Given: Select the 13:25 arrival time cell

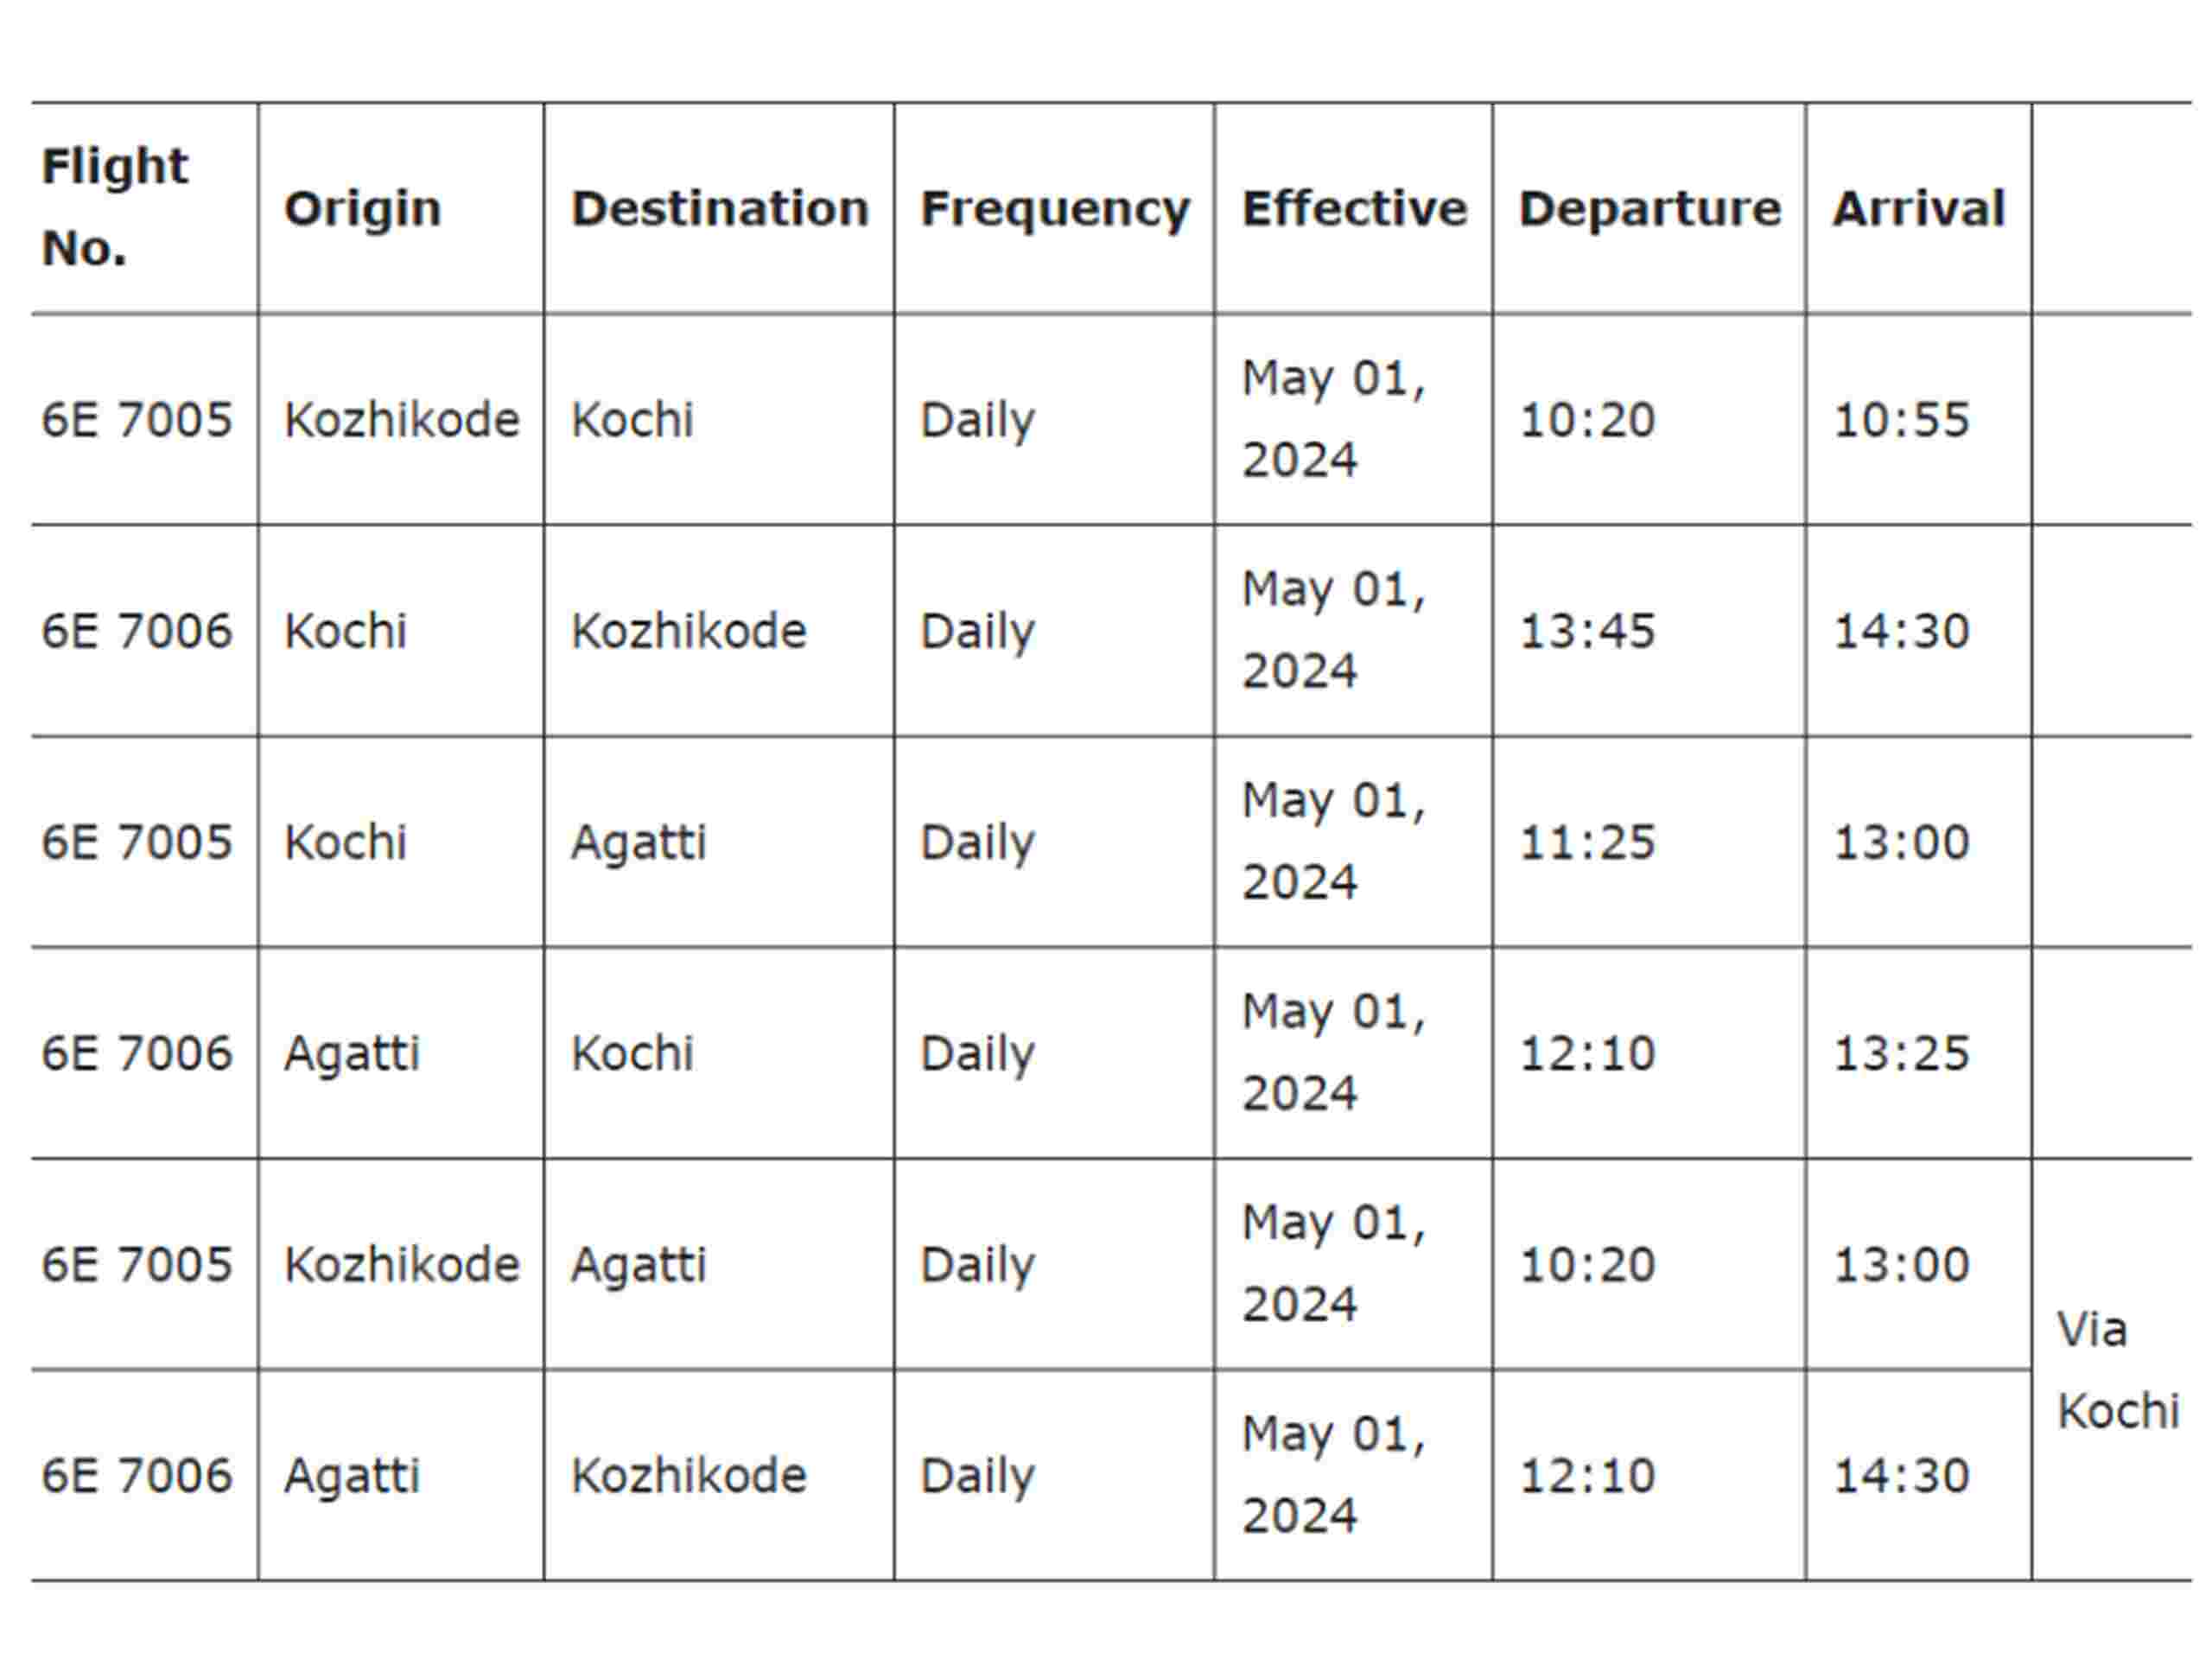Looking at the screenshot, I should [x=1900, y=1053].
